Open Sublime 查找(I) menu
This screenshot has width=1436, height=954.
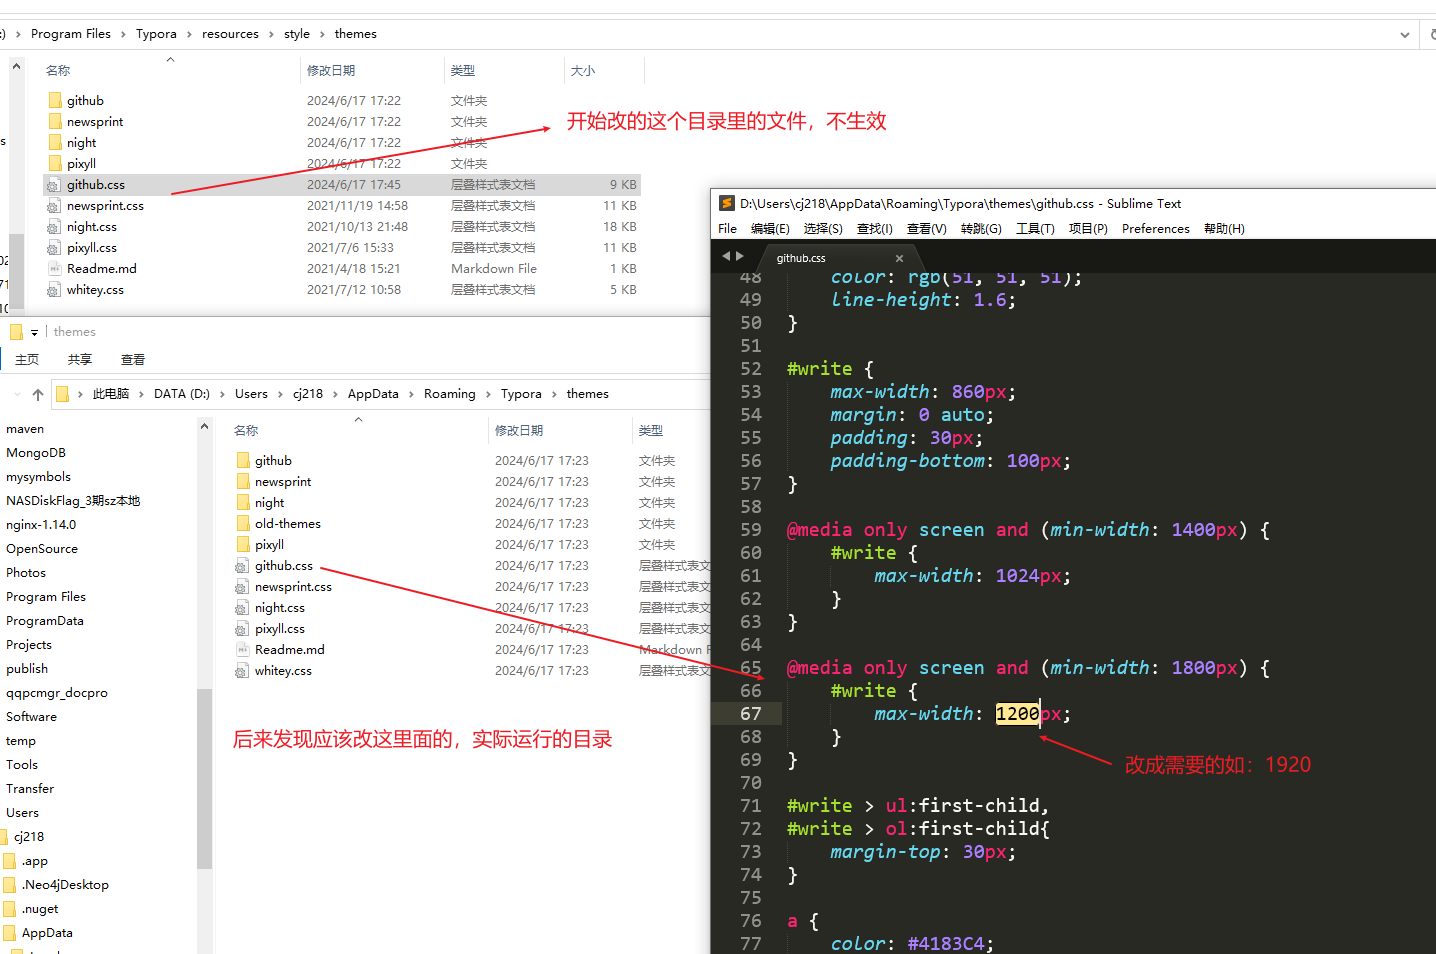tap(875, 229)
